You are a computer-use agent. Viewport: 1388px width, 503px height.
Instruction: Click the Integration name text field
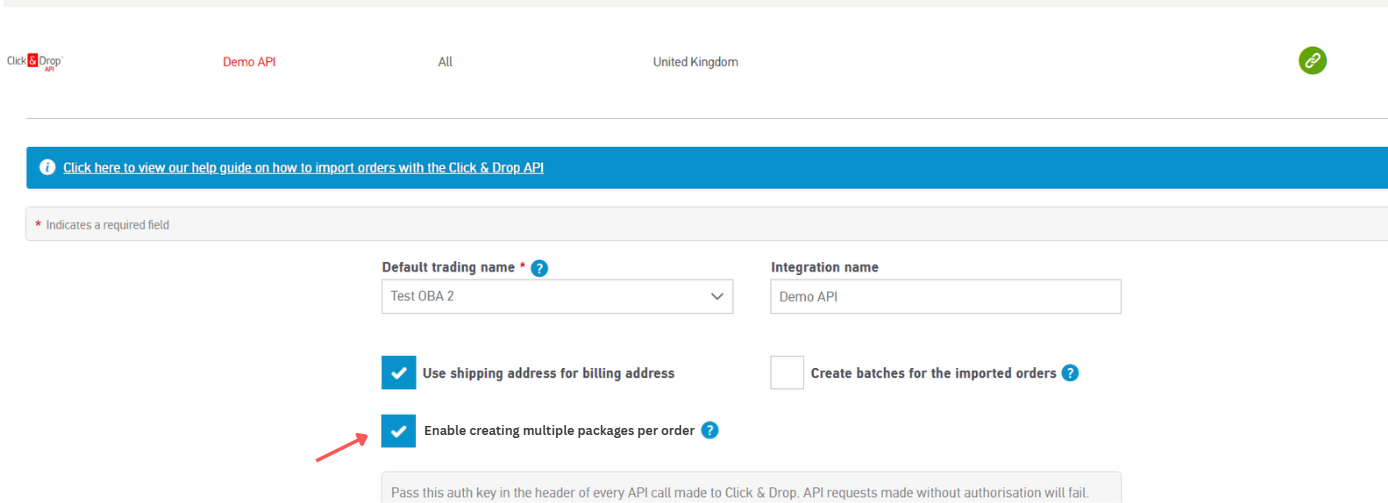[x=945, y=297]
